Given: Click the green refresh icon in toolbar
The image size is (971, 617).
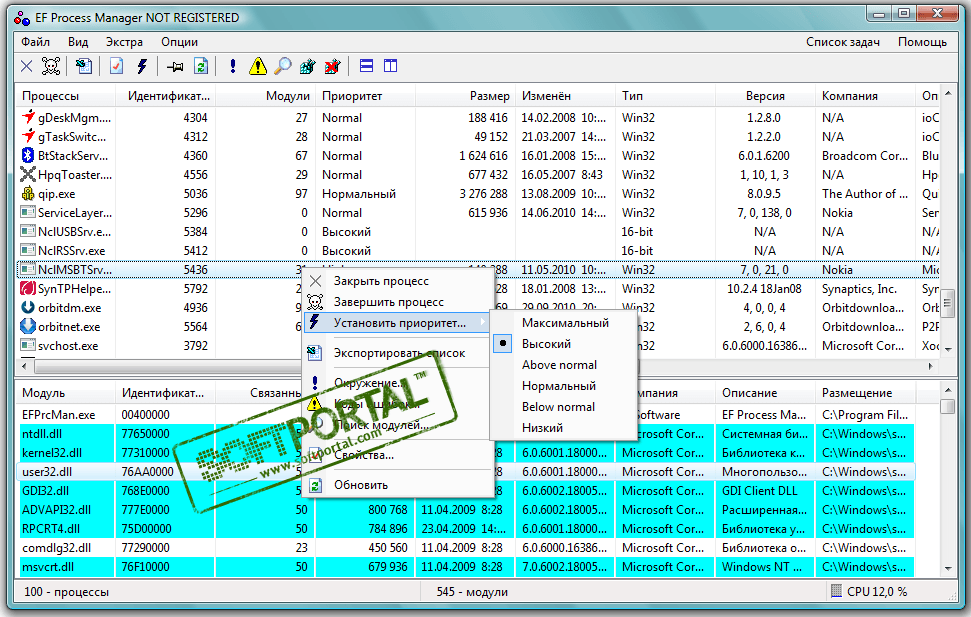Looking at the screenshot, I should pyautogui.click(x=201, y=67).
